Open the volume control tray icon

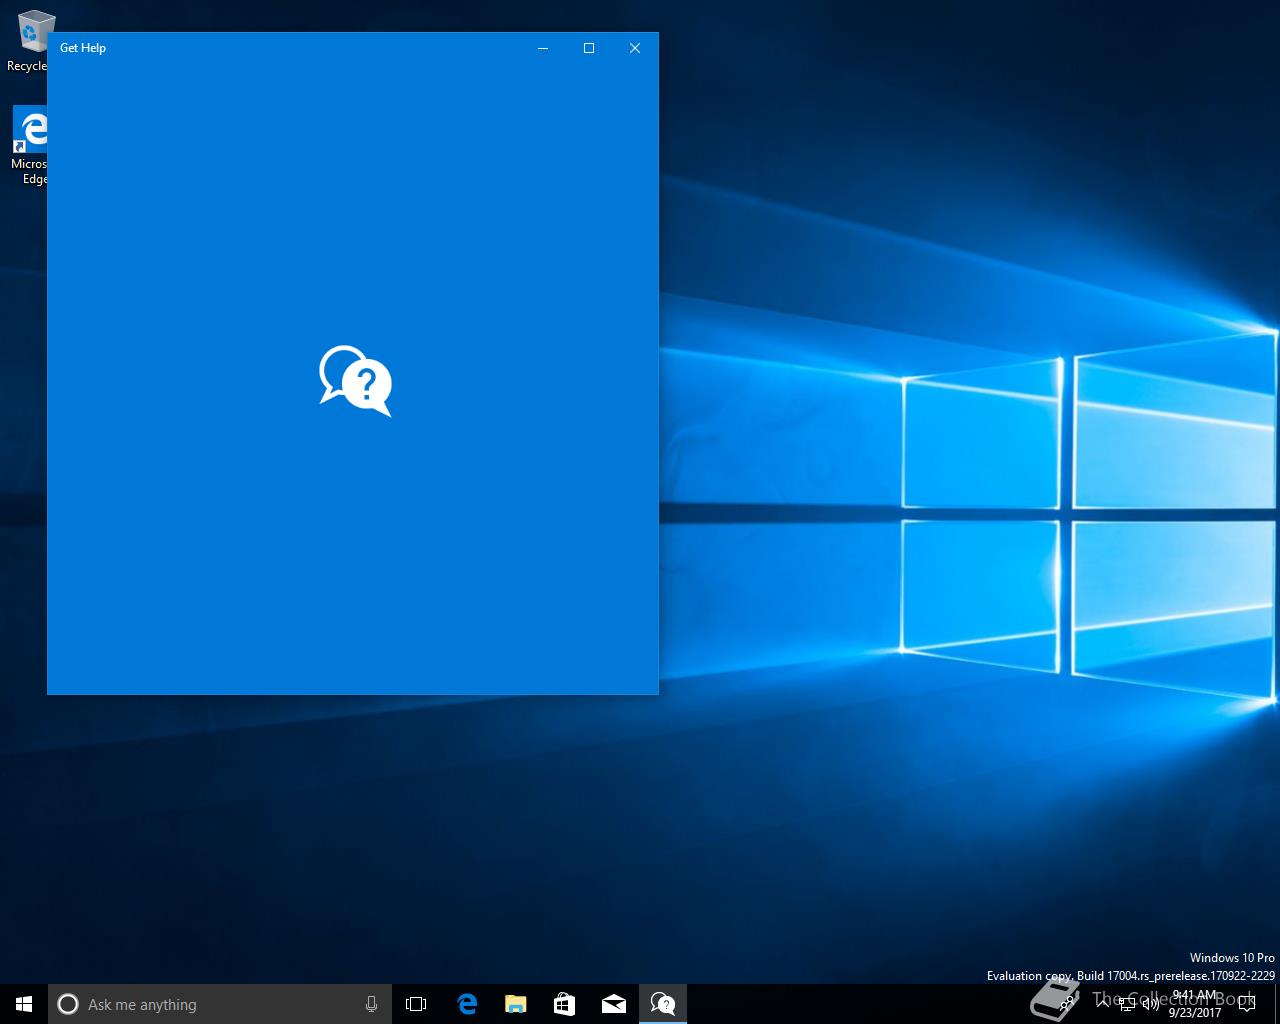pyautogui.click(x=1151, y=1004)
